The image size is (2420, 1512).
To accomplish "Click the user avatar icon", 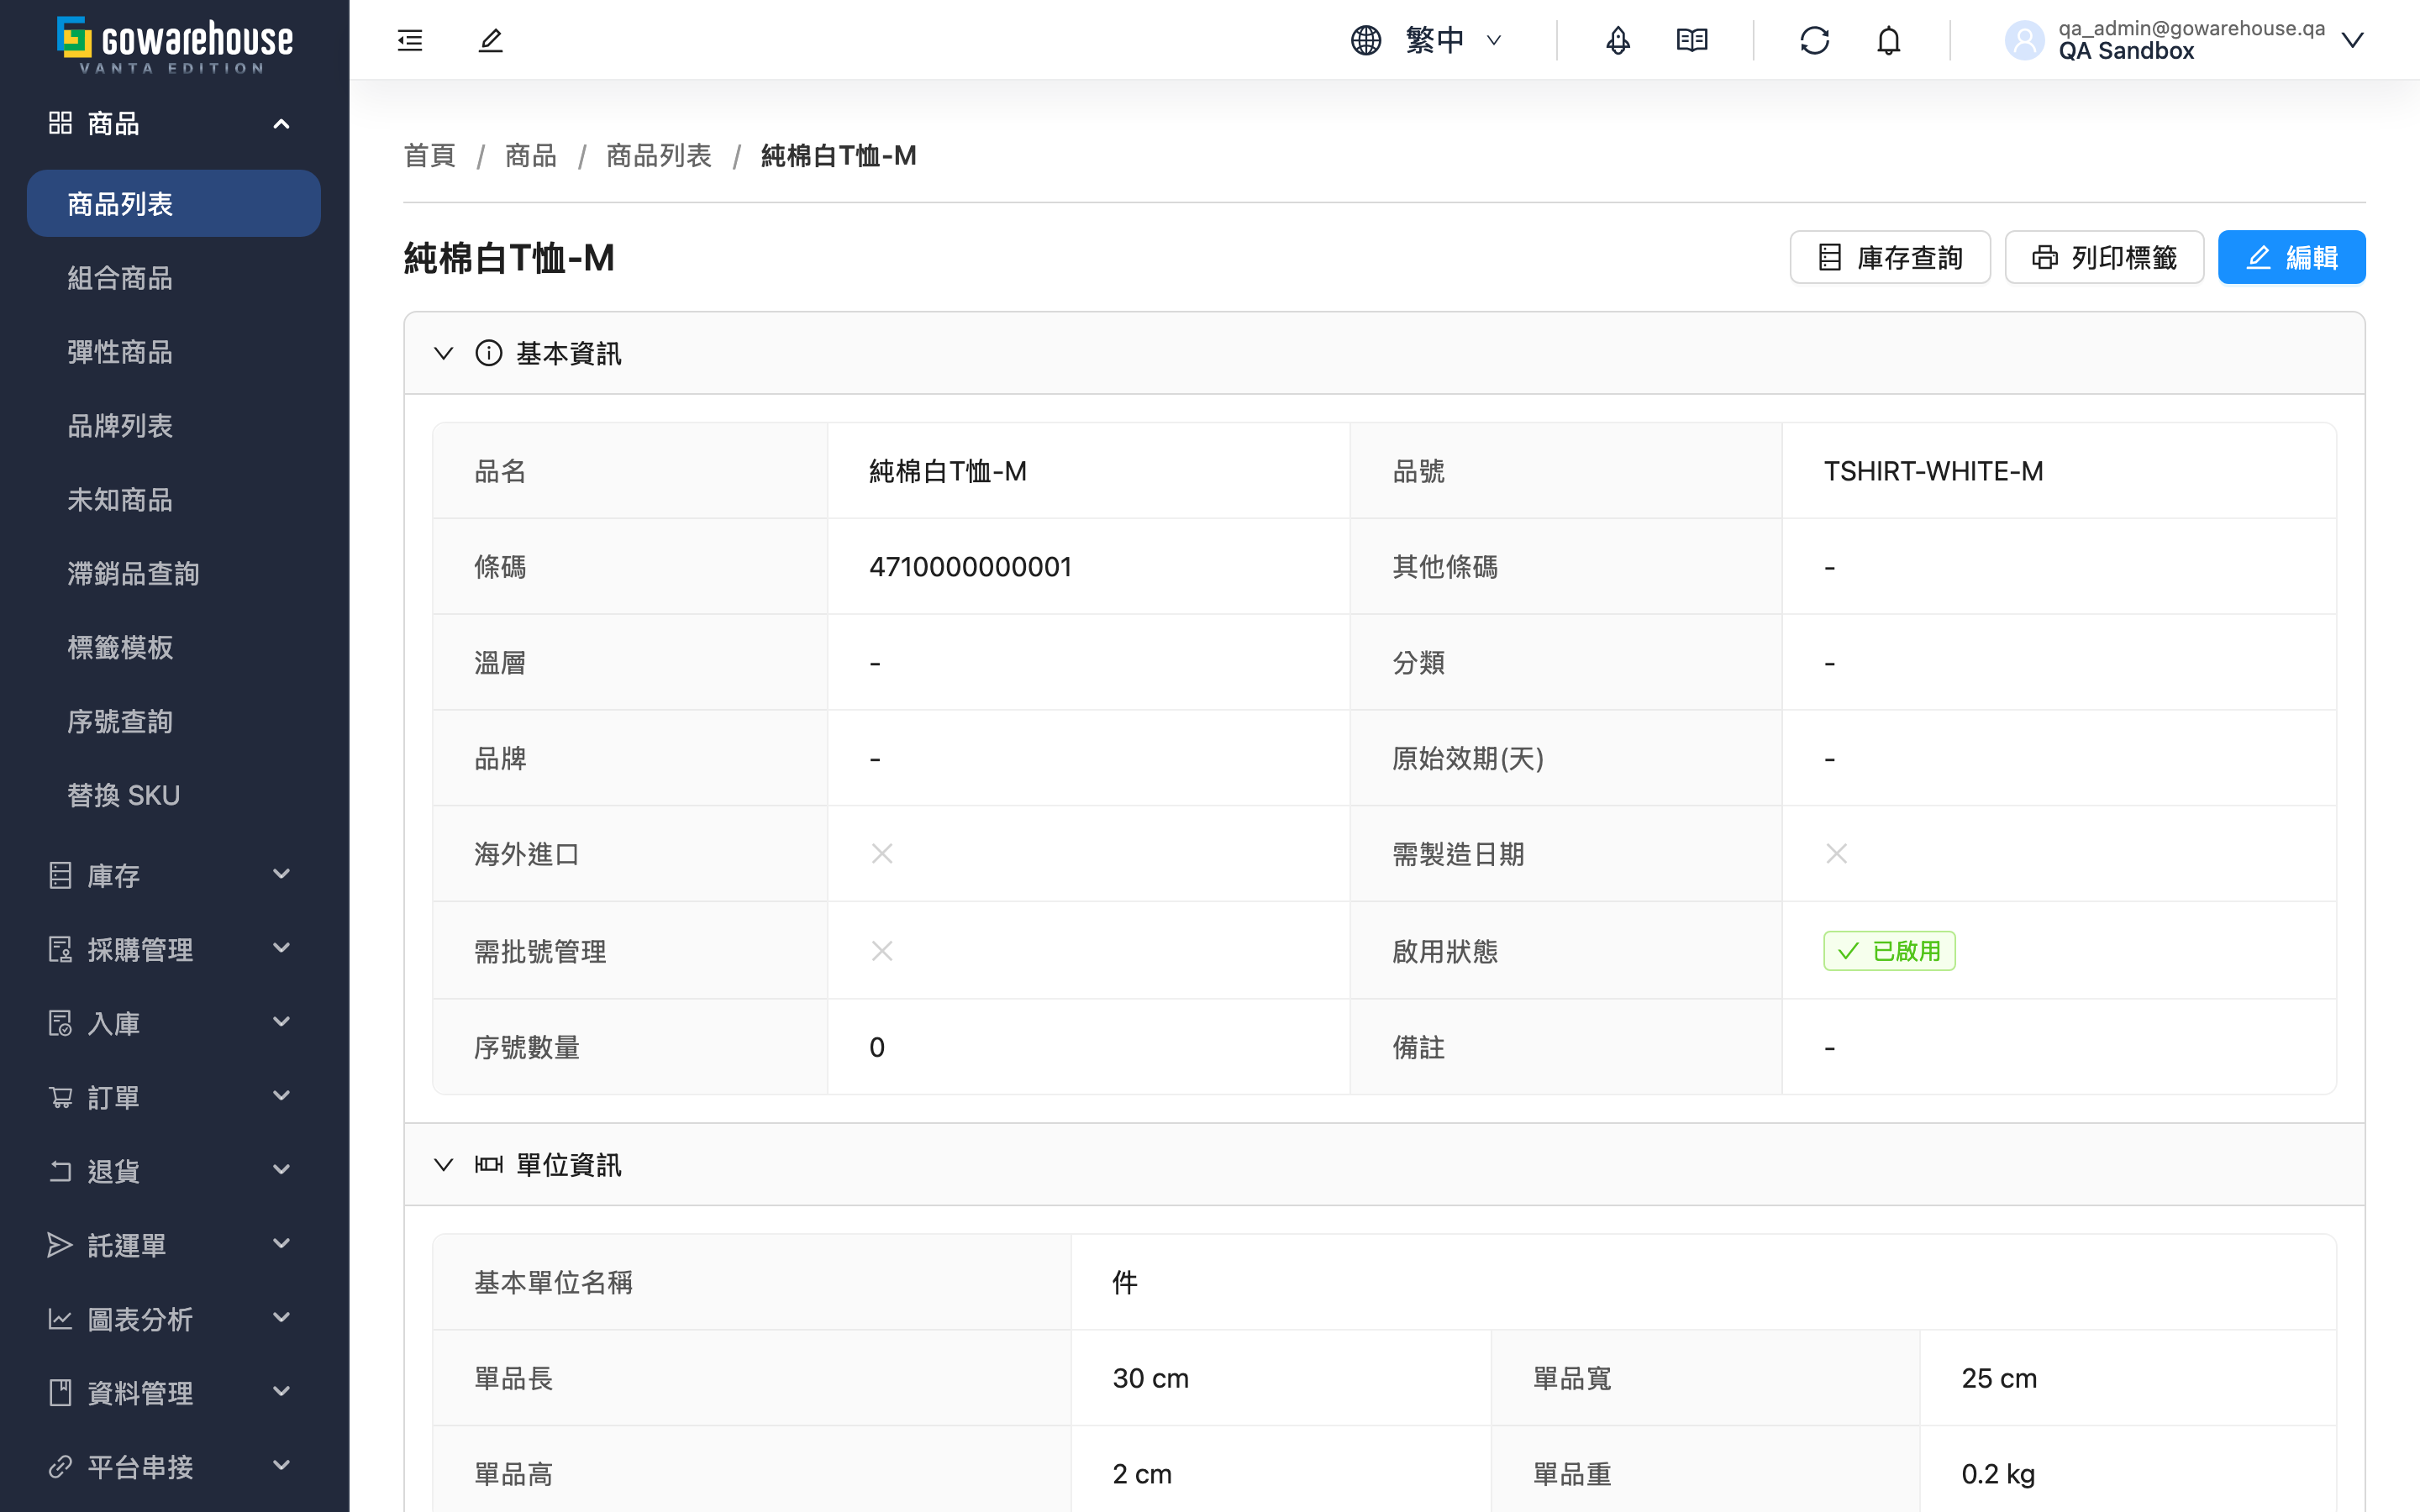I will coord(2025,40).
